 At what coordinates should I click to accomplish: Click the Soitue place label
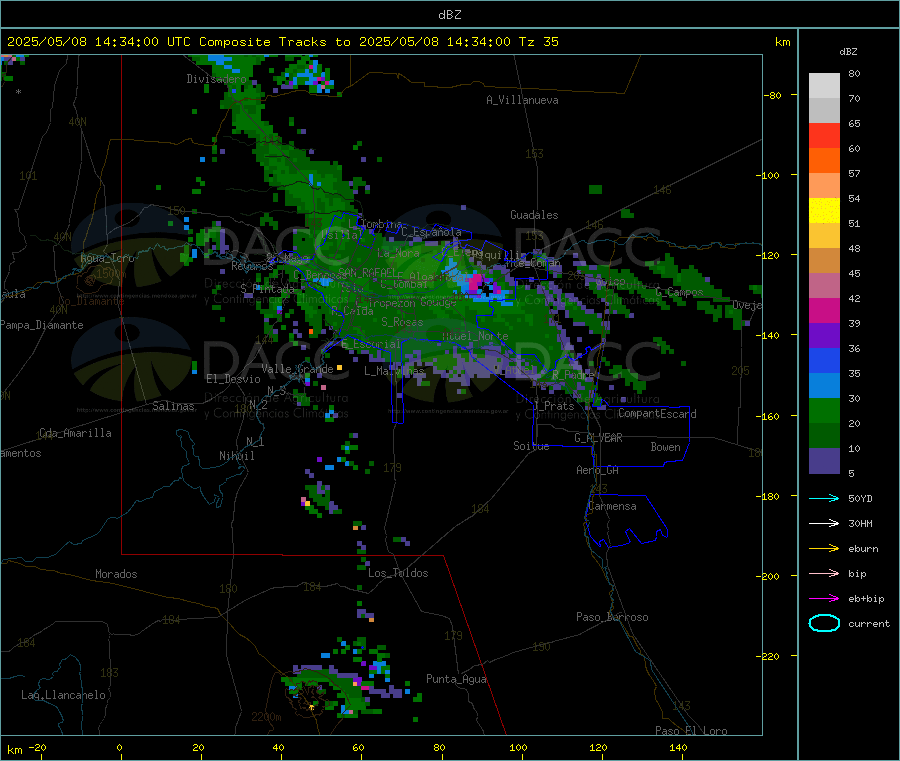click(x=531, y=446)
